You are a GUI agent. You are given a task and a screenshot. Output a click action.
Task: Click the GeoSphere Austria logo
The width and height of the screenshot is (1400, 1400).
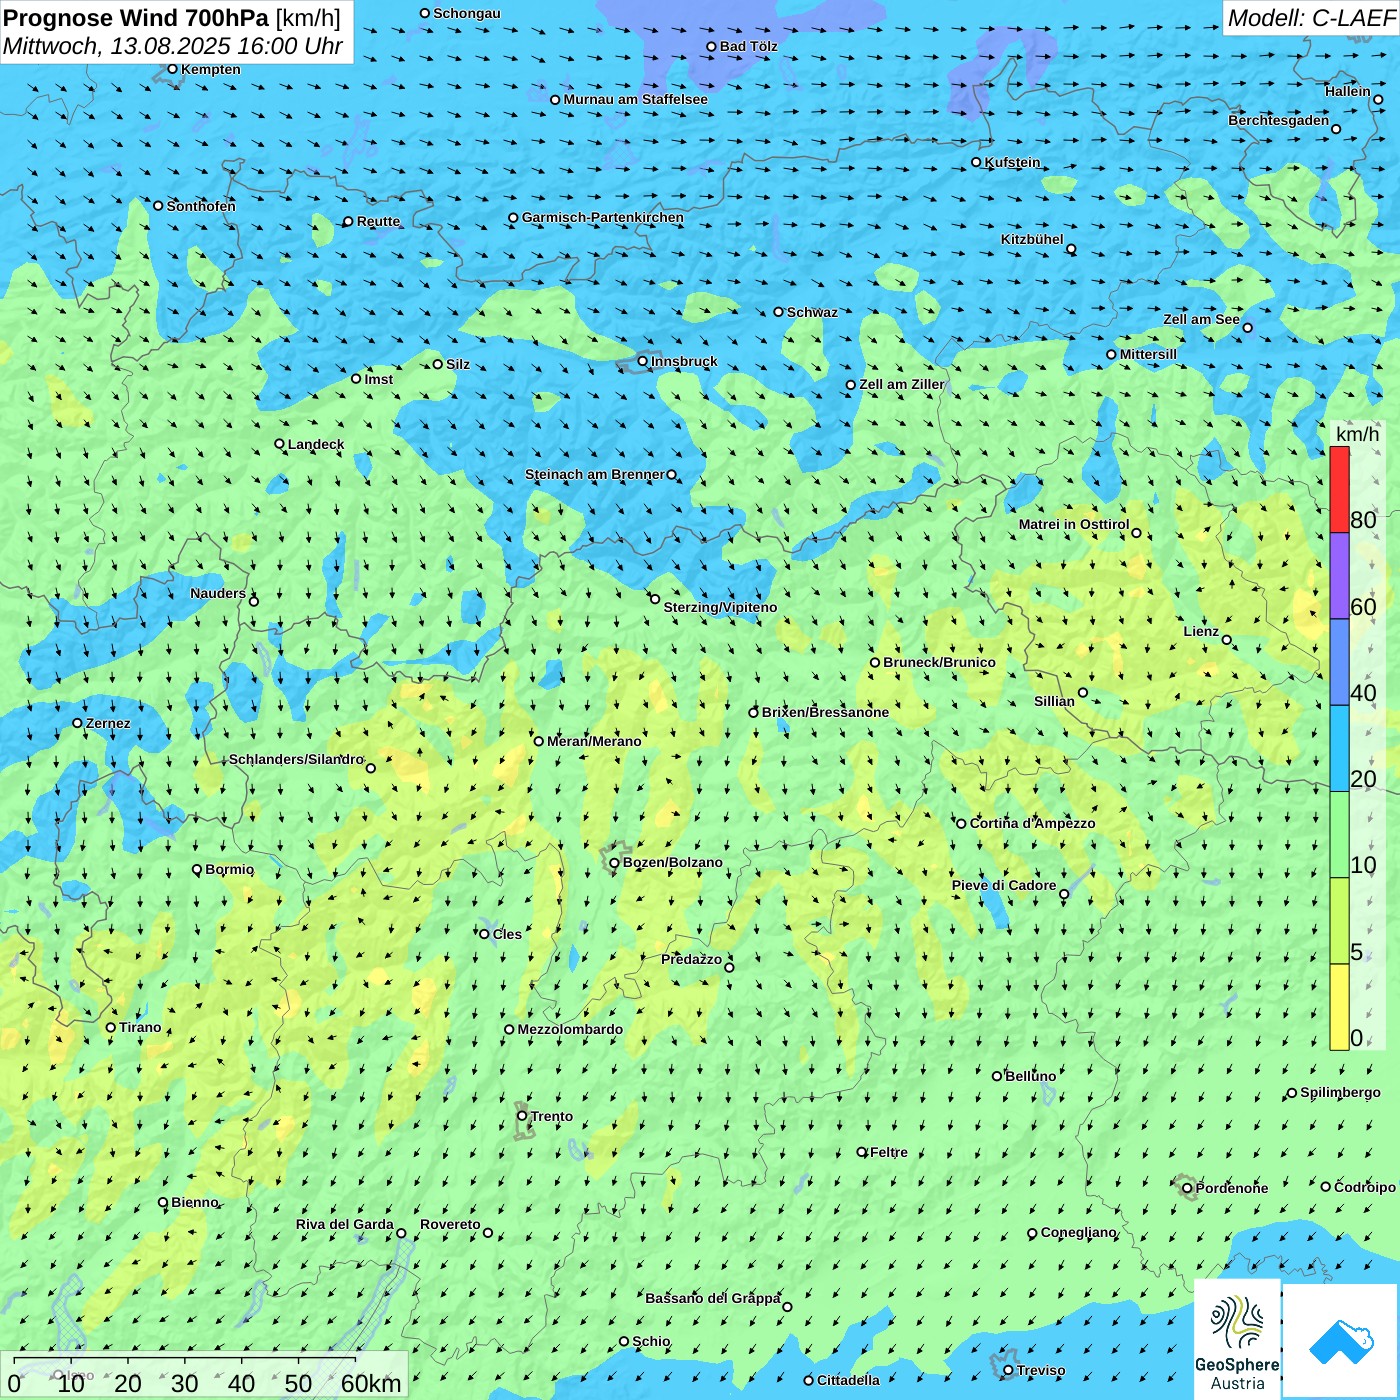click(x=1237, y=1340)
